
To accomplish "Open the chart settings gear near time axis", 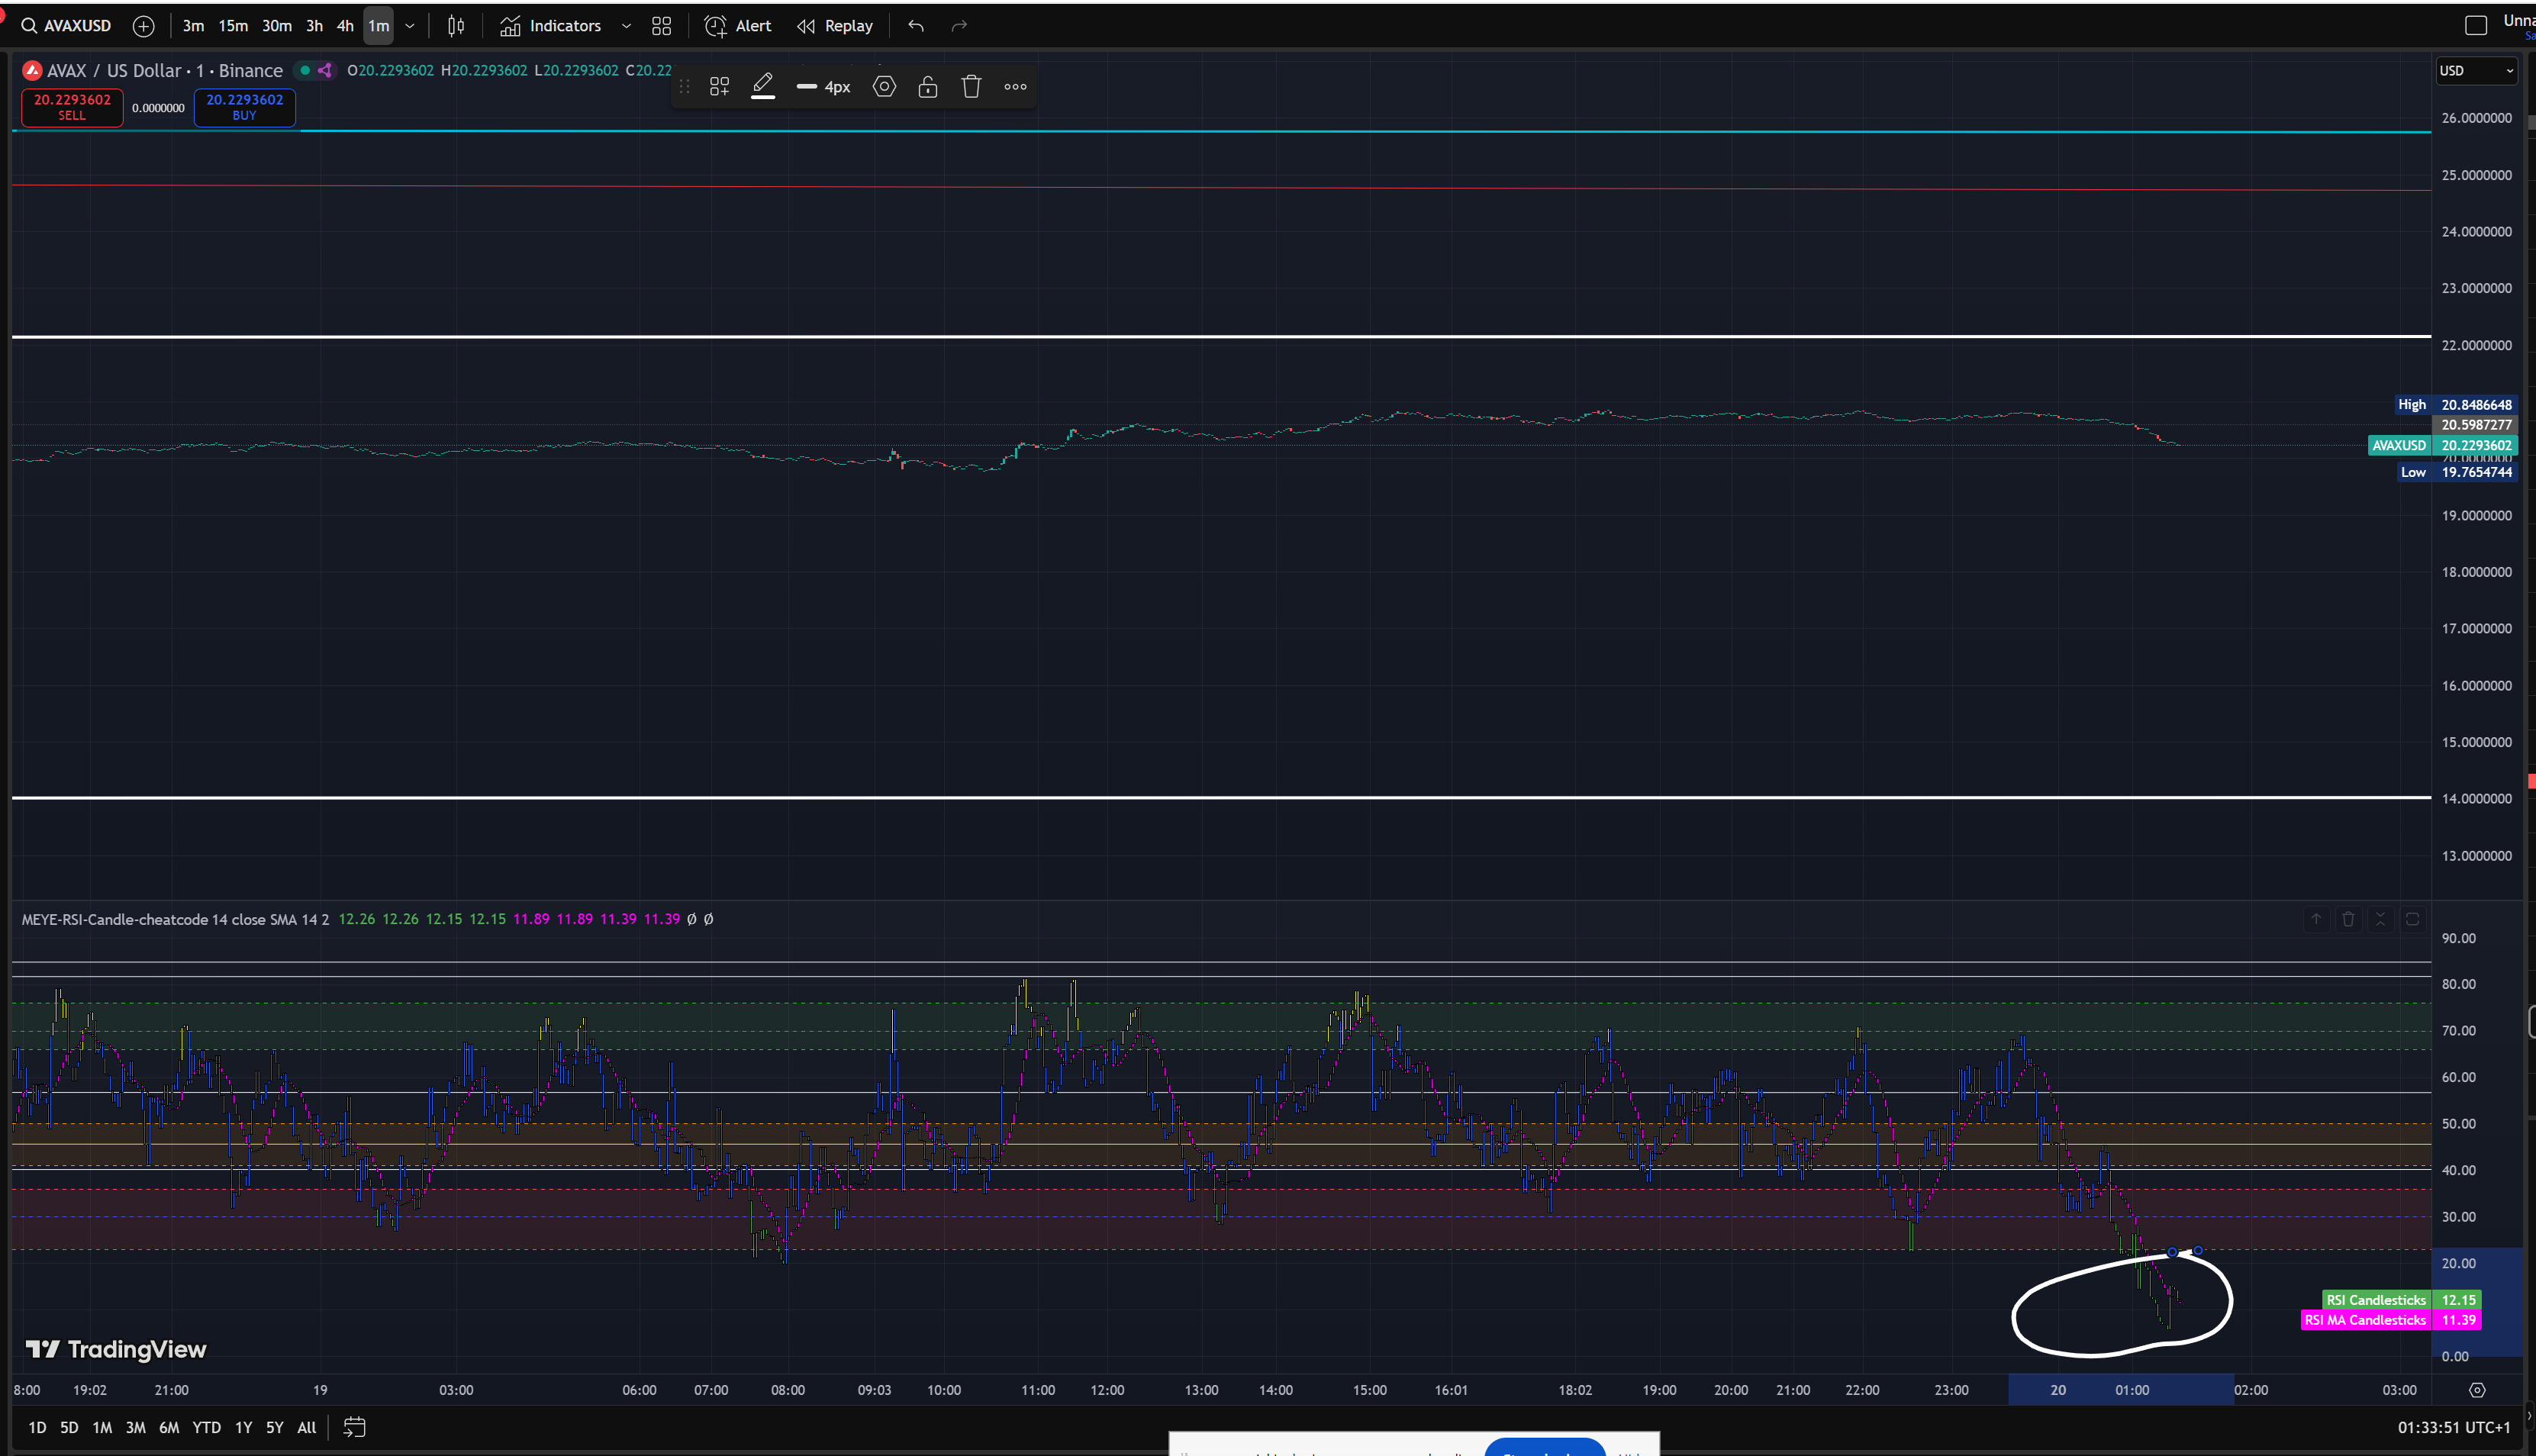I will click(2476, 1390).
